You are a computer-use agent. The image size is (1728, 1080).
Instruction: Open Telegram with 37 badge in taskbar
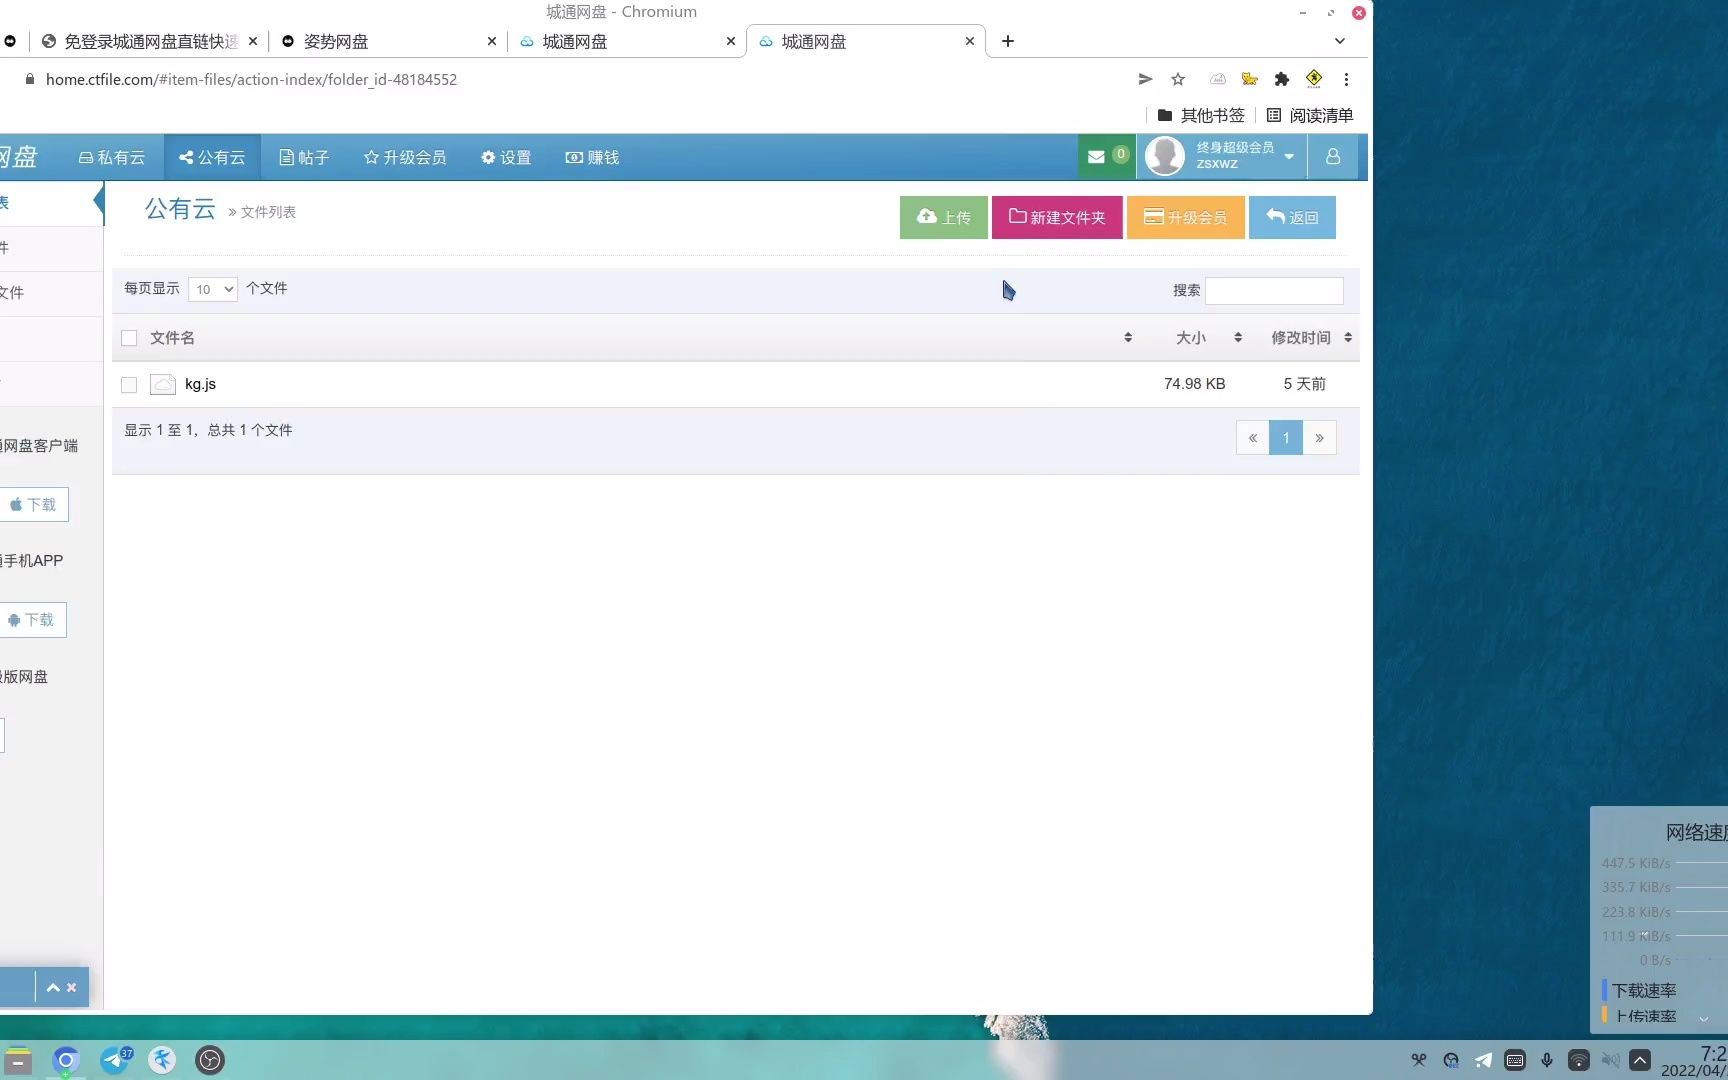pyautogui.click(x=115, y=1060)
